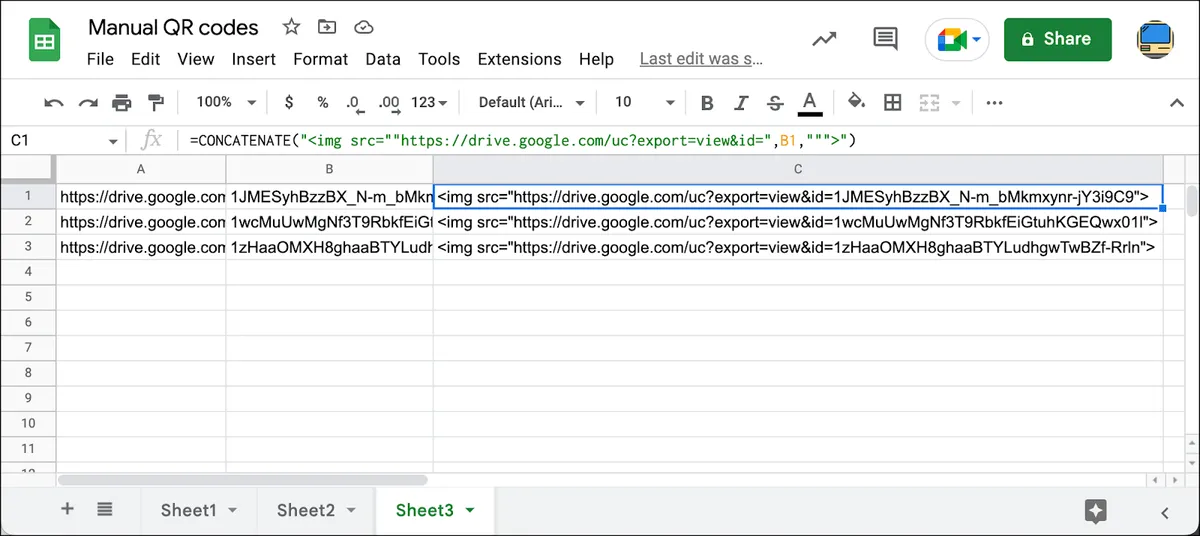The height and width of the screenshot is (536, 1200).
Task: Format as currency with dollar sign
Action: (289, 102)
